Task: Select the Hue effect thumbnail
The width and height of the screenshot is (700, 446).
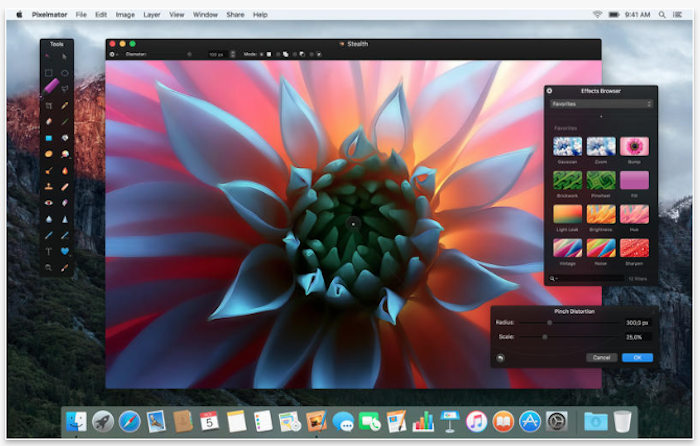Action: point(634,214)
